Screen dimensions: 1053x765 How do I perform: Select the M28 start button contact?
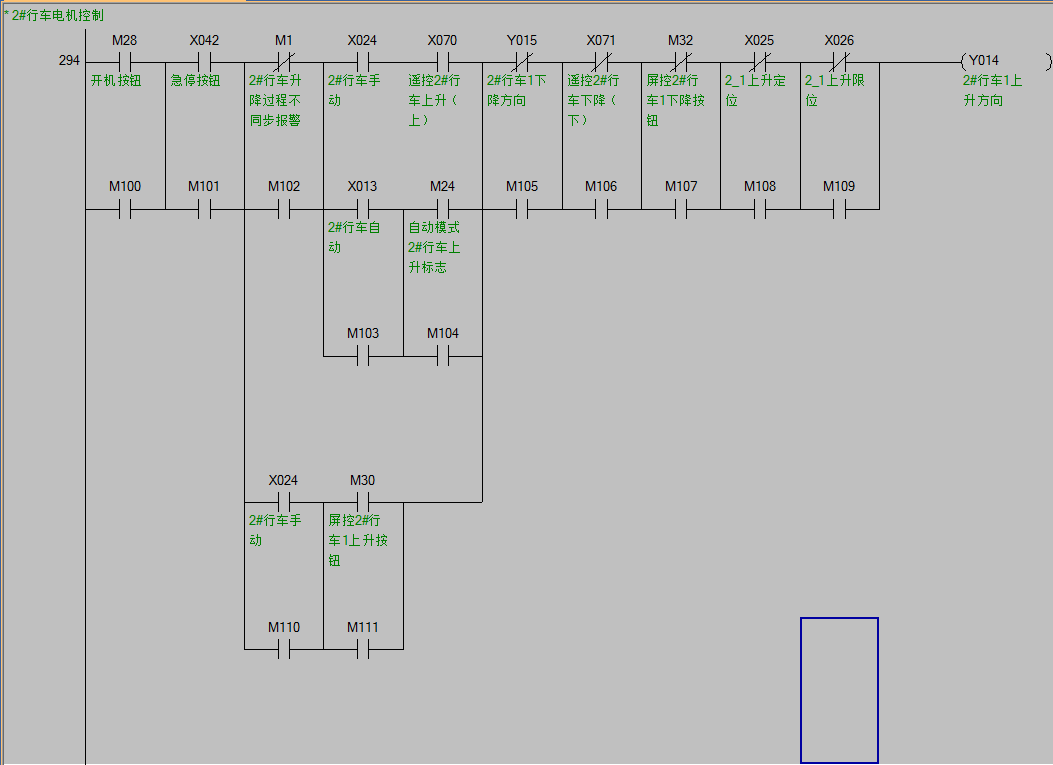pyautogui.click(x=125, y=62)
